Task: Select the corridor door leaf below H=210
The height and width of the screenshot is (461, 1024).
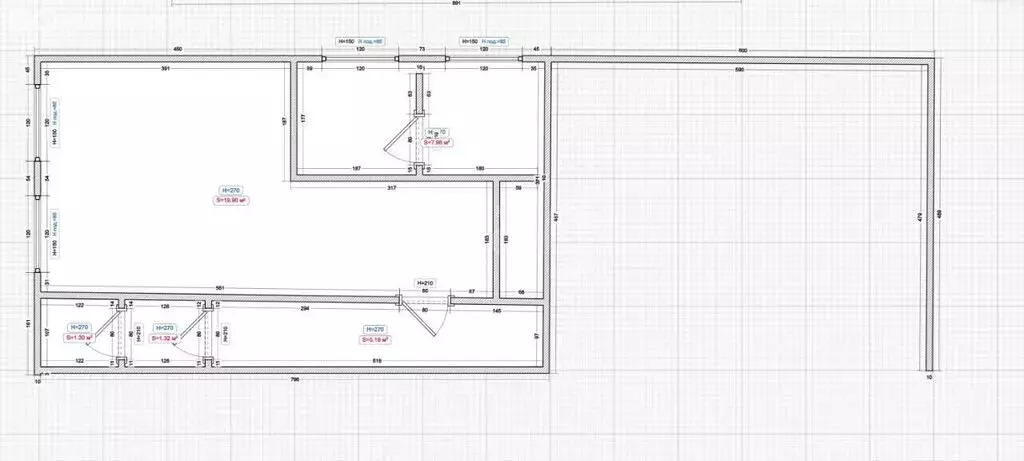Action: pos(418,319)
